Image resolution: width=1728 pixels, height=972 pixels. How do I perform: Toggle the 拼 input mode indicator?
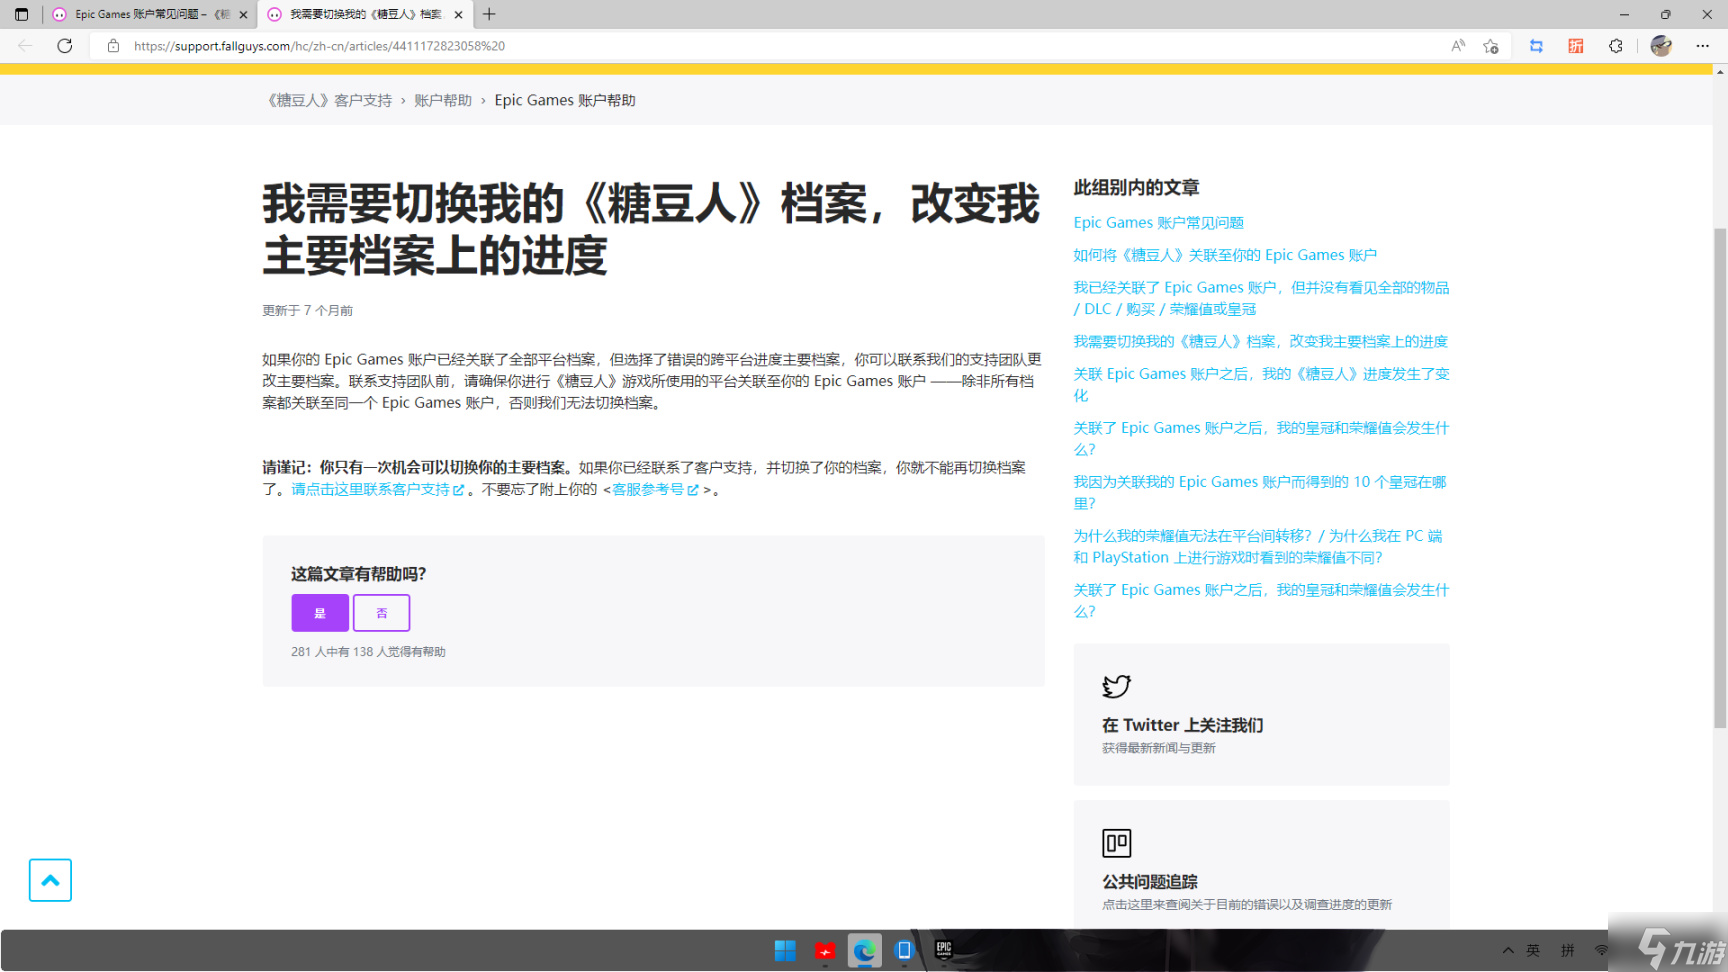(x=1568, y=950)
